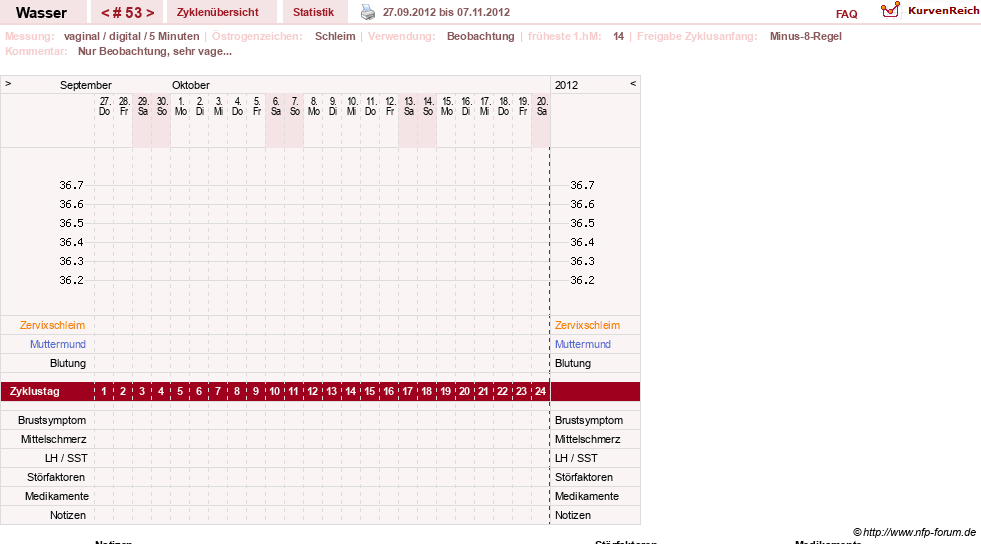Viewport: 981px width, 544px height.
Task: Select cycle day 7 cell
Action: (218, 391)
